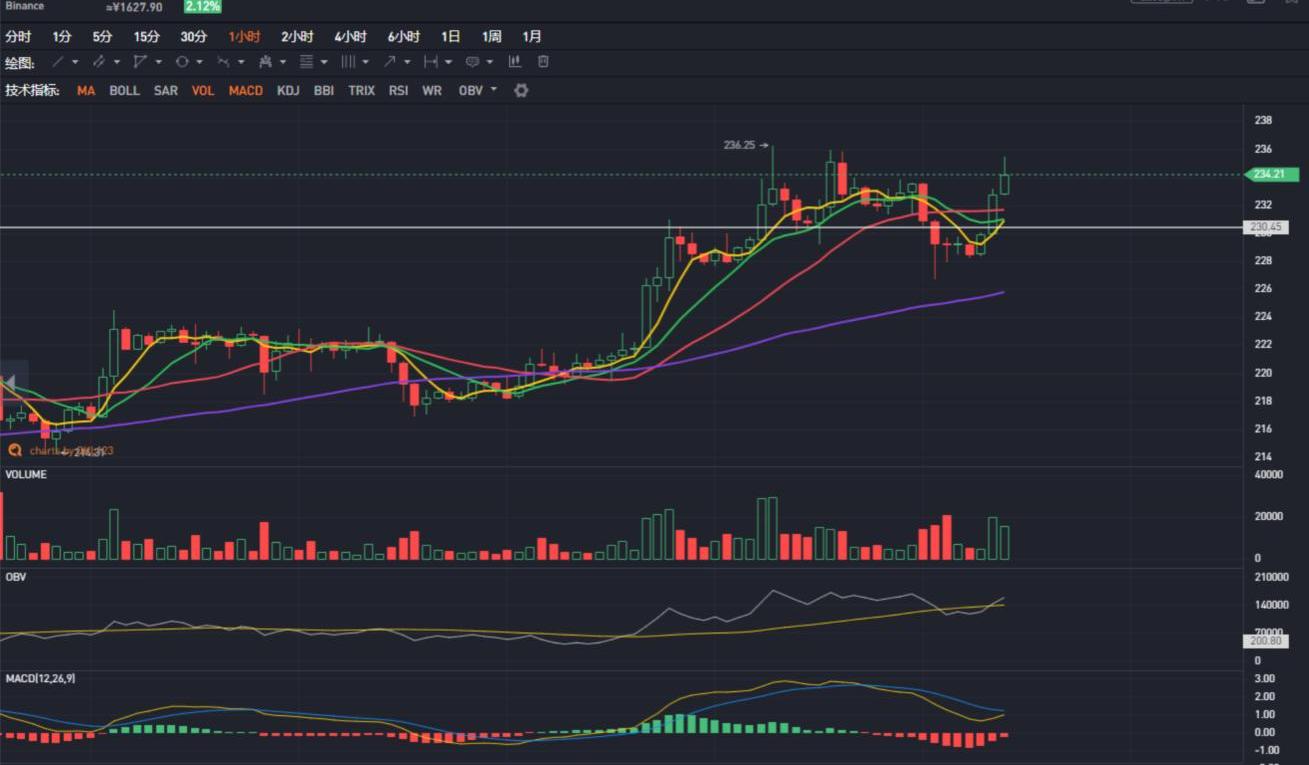
Task: Choose the circle shape drawing tool
Action: (x=182, y=62)
